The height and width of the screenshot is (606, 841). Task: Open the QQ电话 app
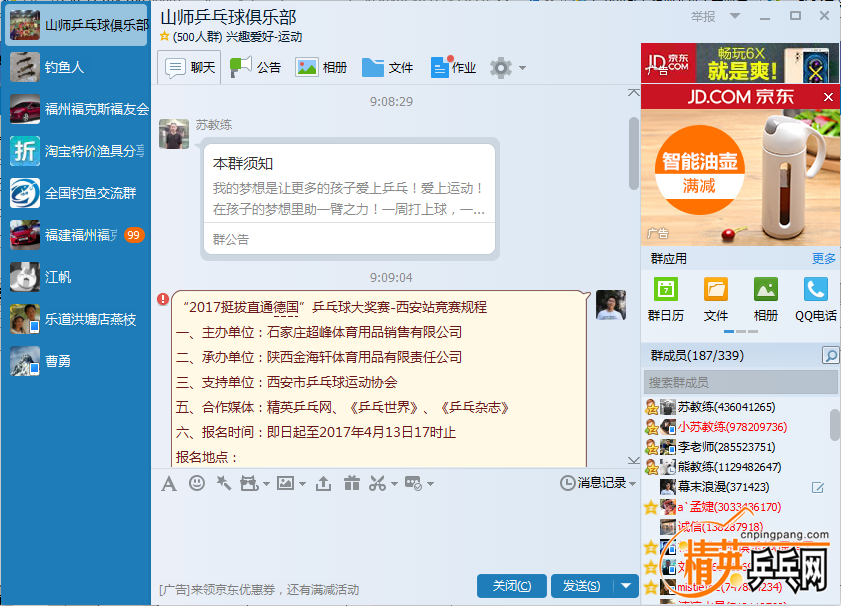tap(815, 299)
